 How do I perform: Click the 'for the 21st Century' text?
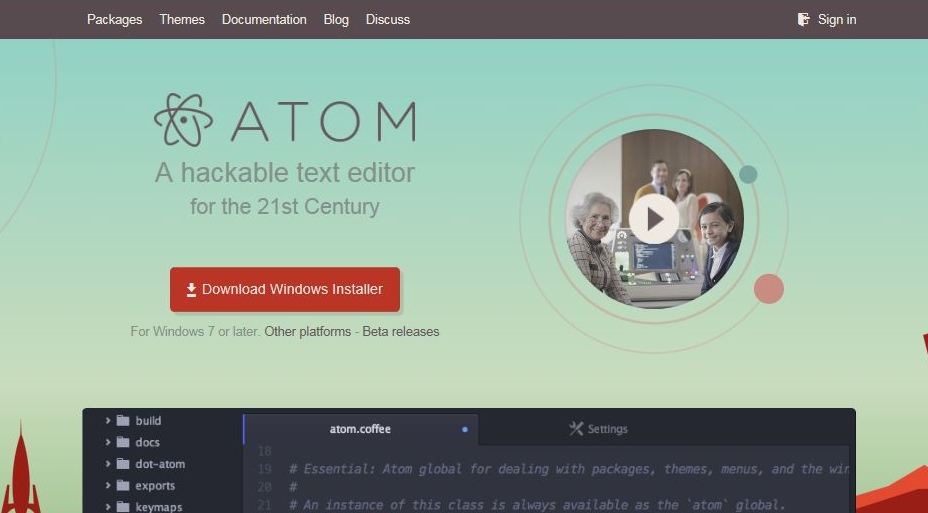285,207
